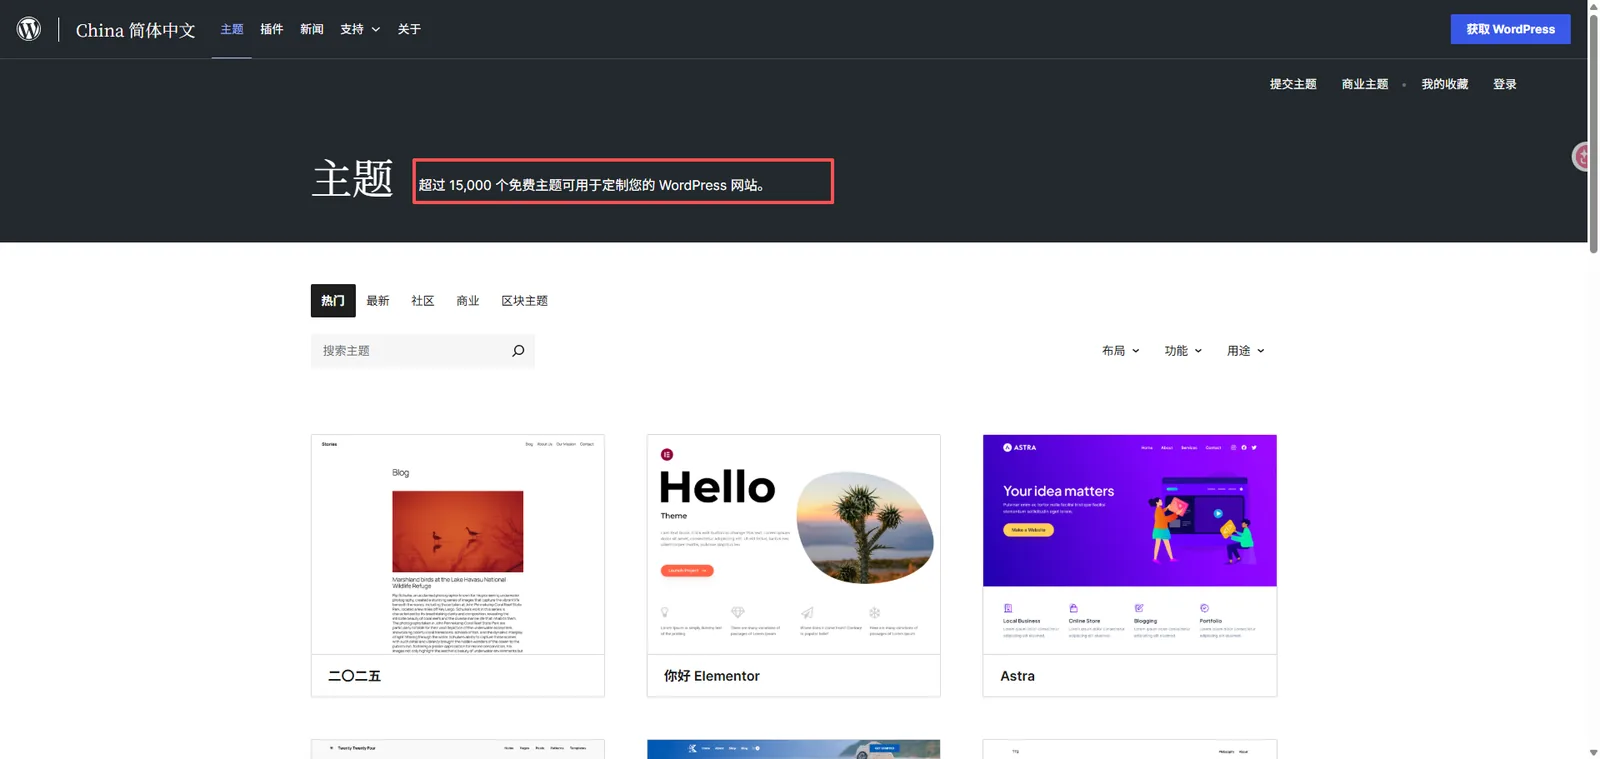Image resolution: width=1600 pixels, height=759 pixels.
Task: Open 新闻 in top navigation
Action: [x=312, y=29]
